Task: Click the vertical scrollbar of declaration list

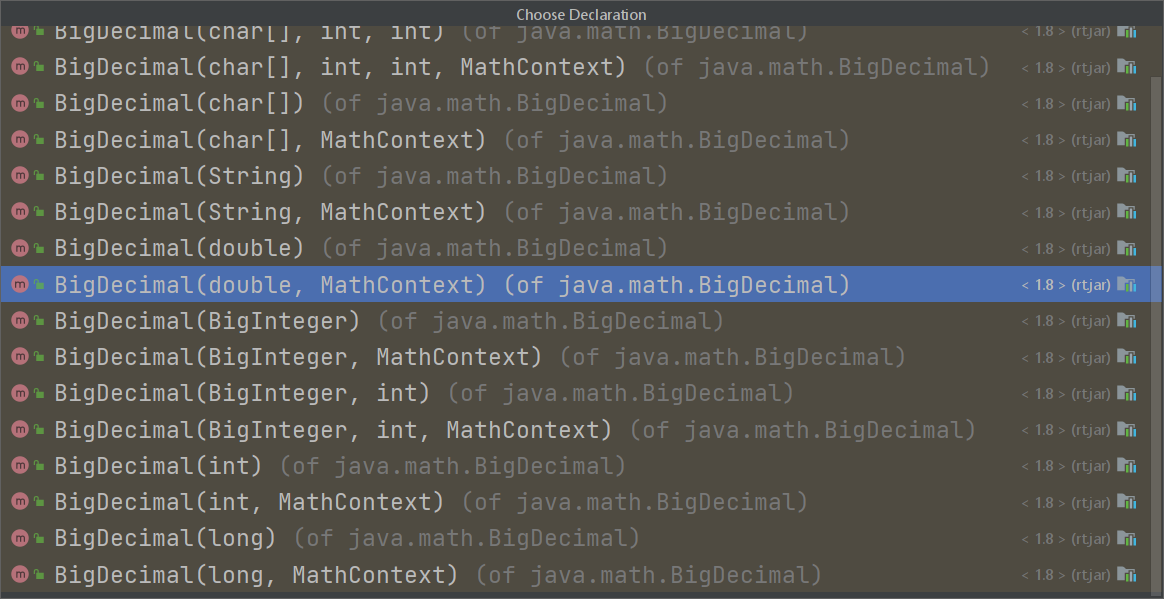Action: [1157, 334]
